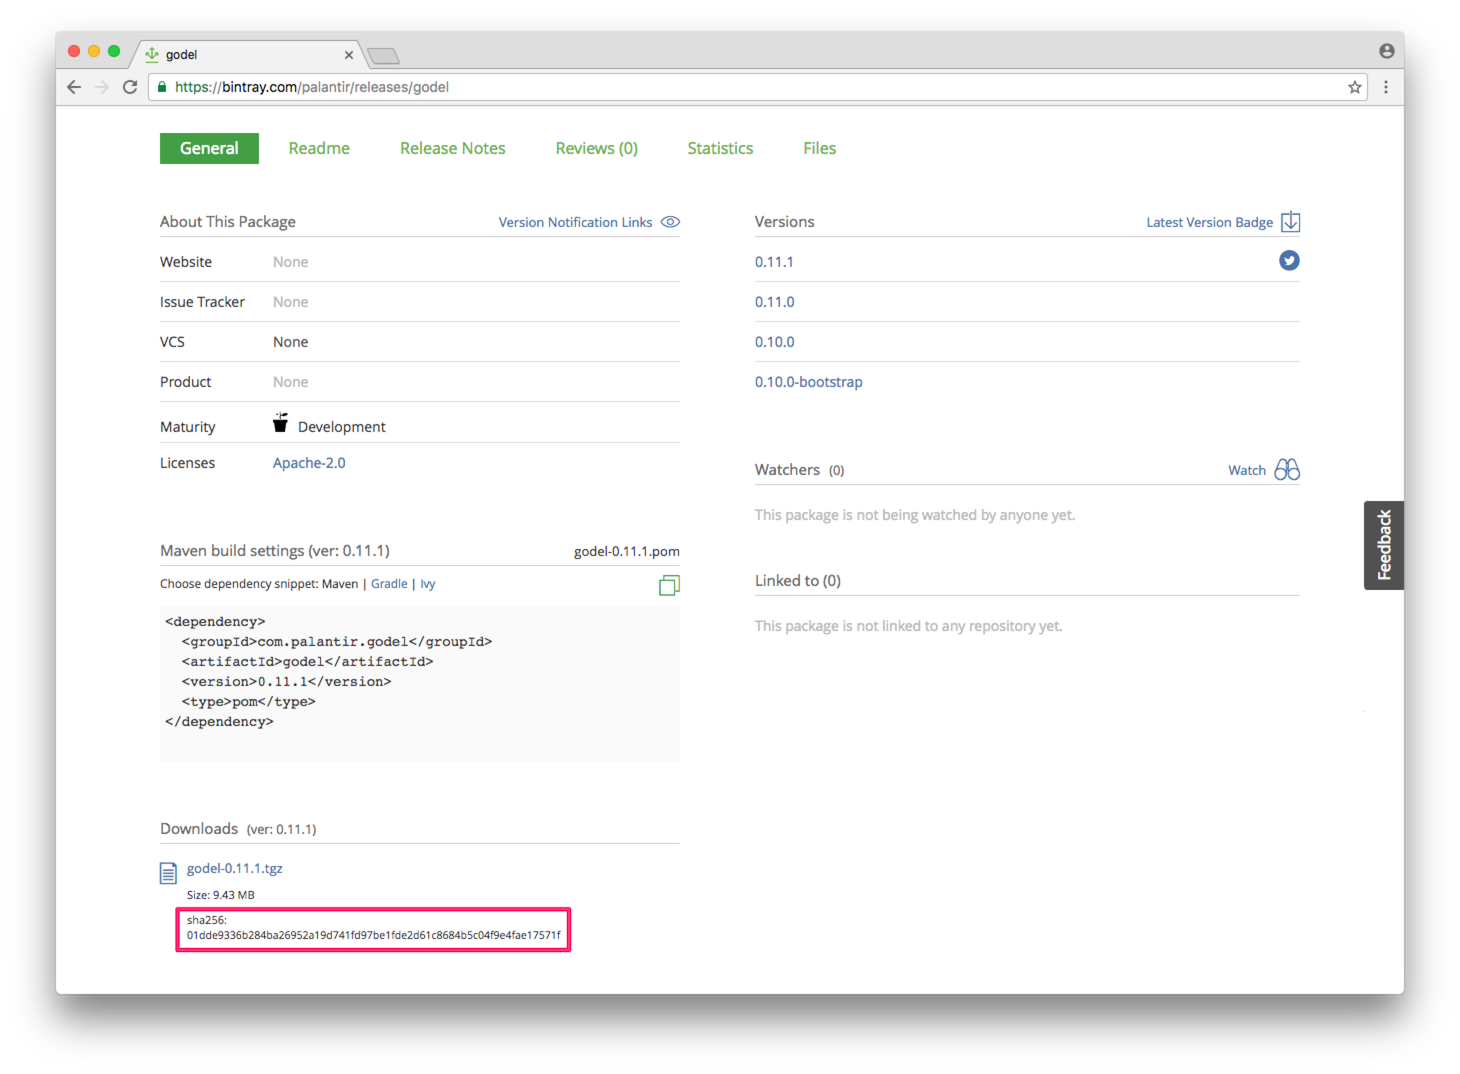The image size is (1460, 1074).
Task: Open version 0.11.1 link
Action: coord(774,262)
